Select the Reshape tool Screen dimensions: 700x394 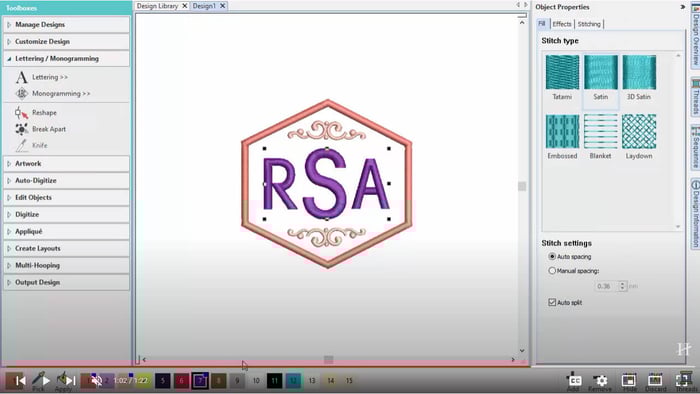point(36,113)
